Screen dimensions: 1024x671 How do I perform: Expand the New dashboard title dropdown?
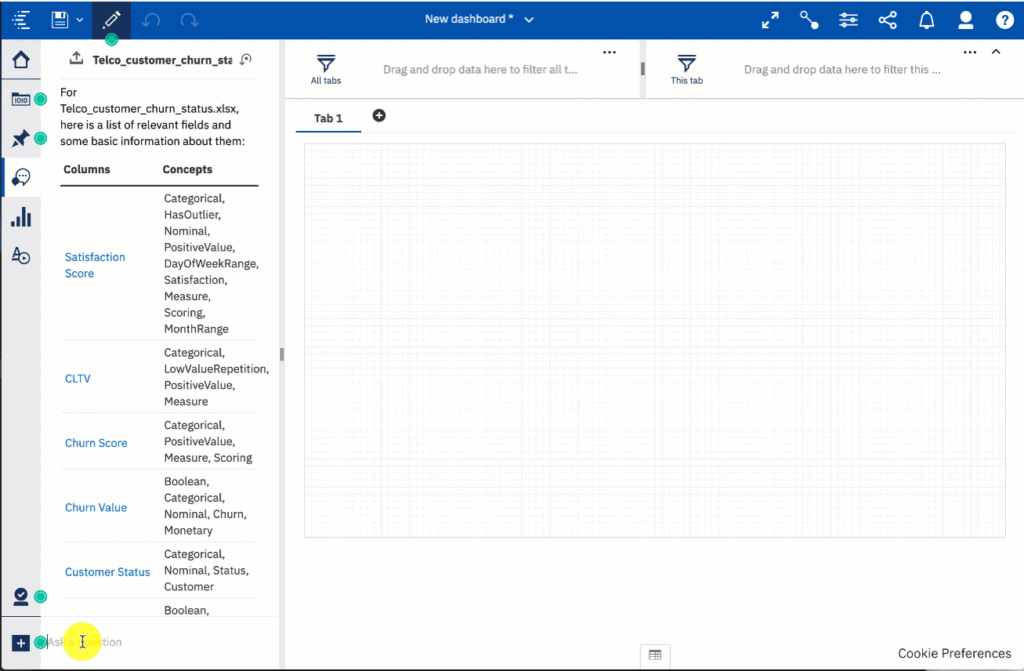tap(529, 20)
